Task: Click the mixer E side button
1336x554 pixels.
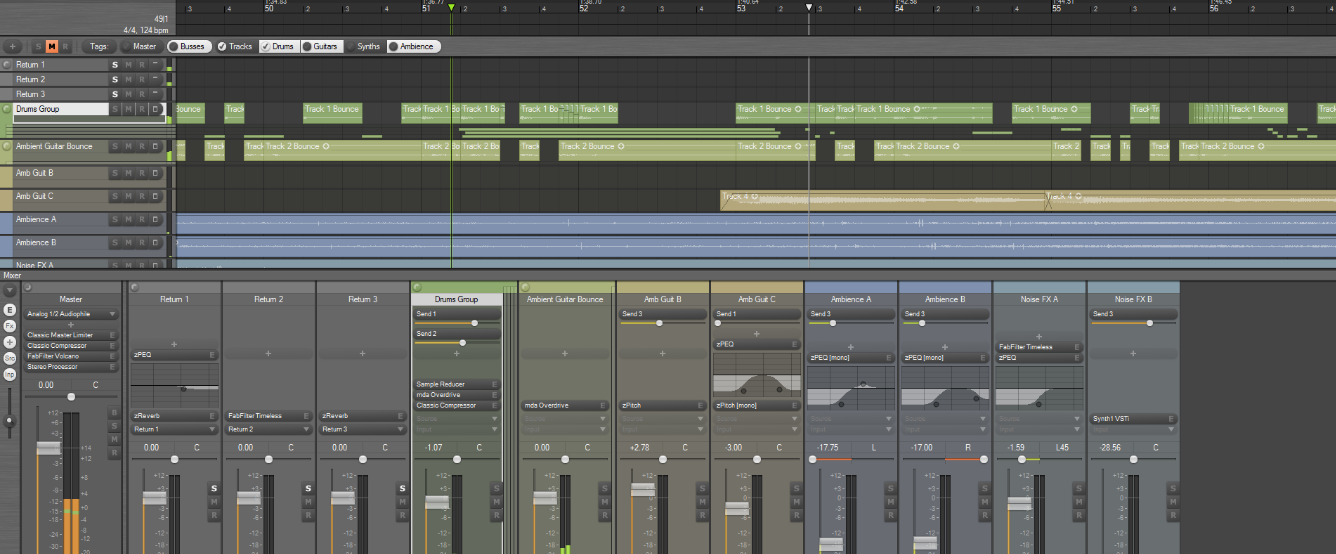Action: [x=10, y=310]
